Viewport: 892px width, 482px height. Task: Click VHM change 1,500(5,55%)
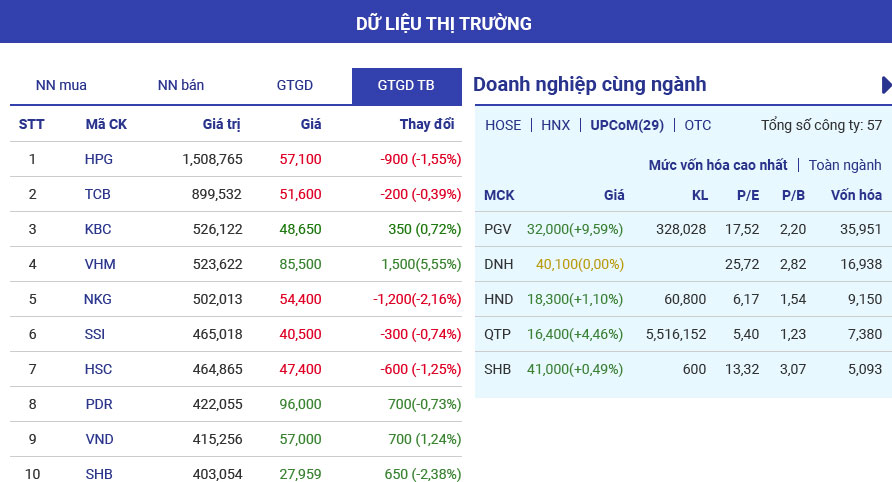(x=421, y=264)
